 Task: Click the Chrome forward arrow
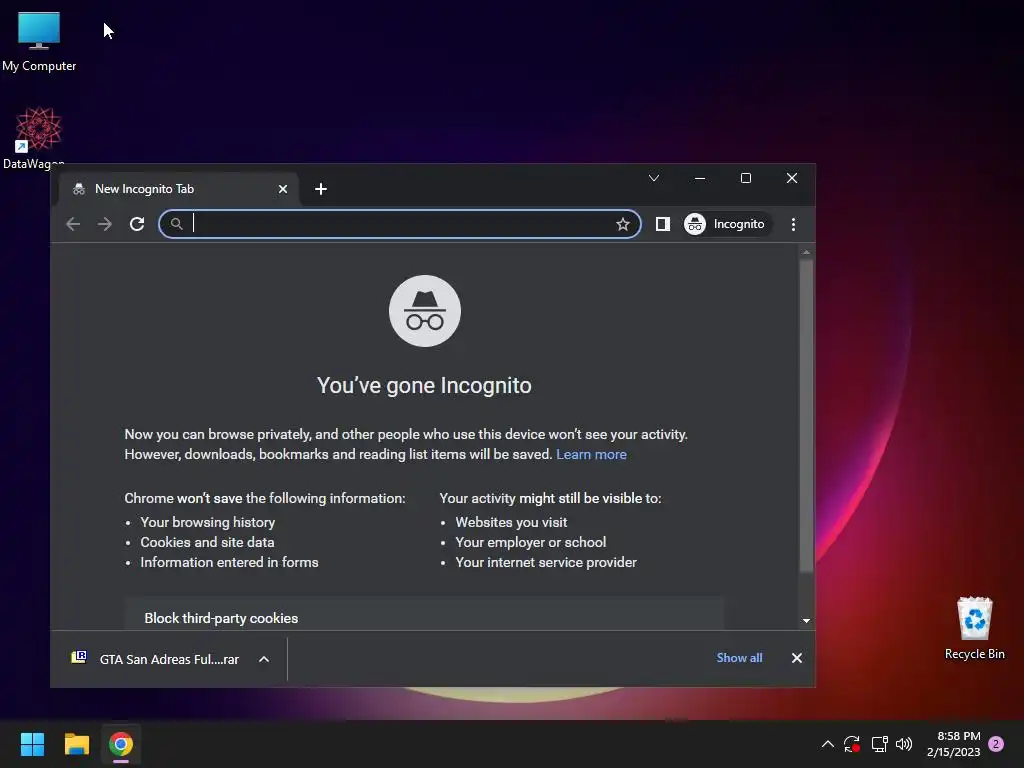click(x=104, y=224)
